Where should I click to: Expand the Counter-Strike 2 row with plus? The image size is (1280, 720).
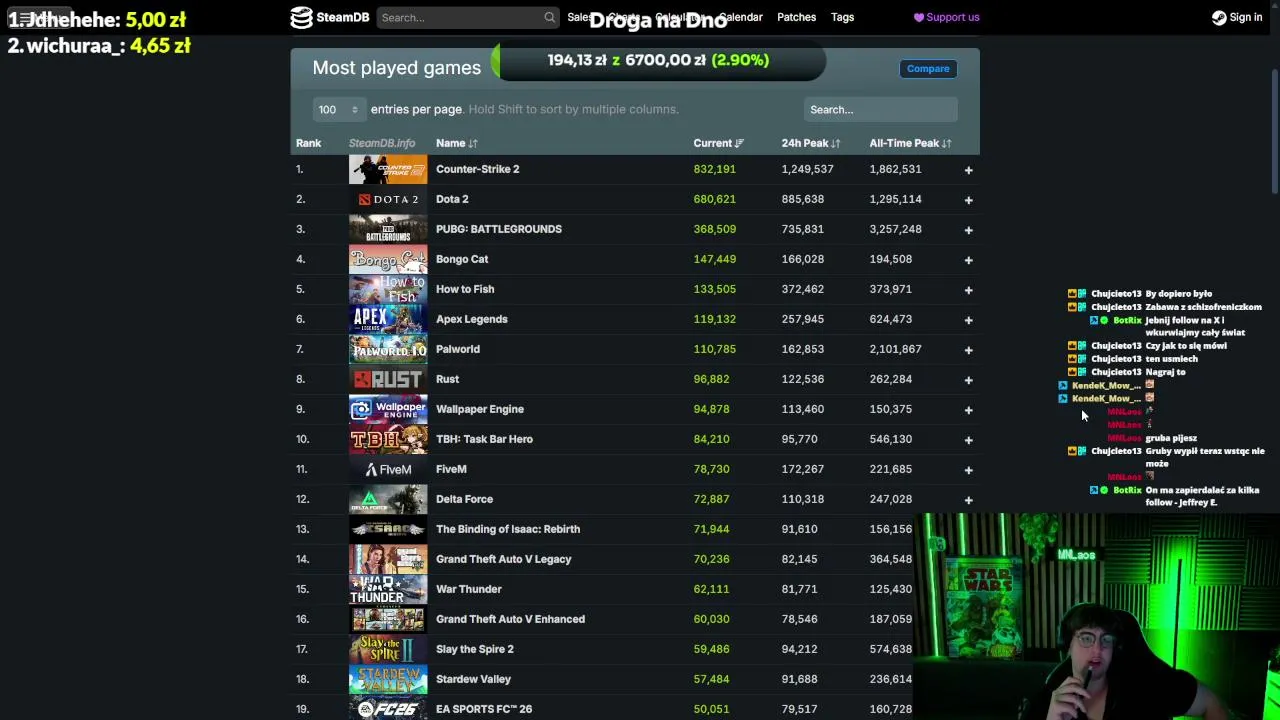(968, 170)
